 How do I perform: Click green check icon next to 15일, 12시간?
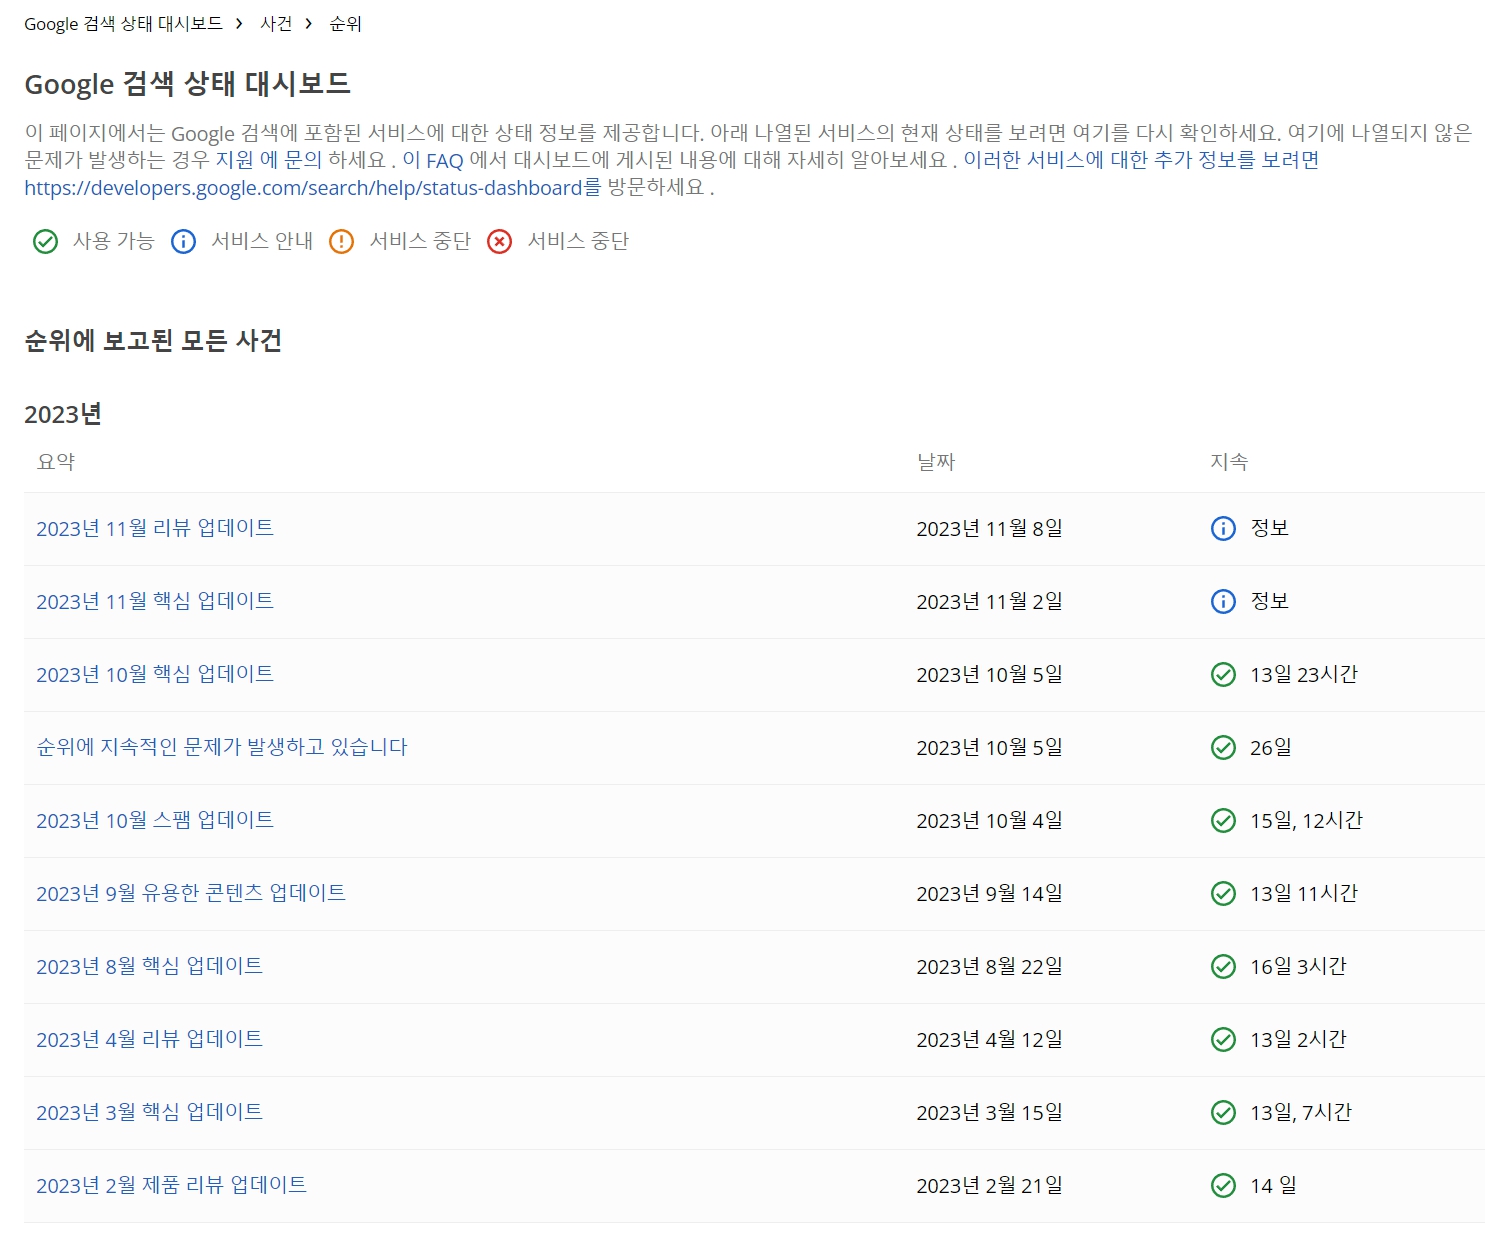point(1223,821)
